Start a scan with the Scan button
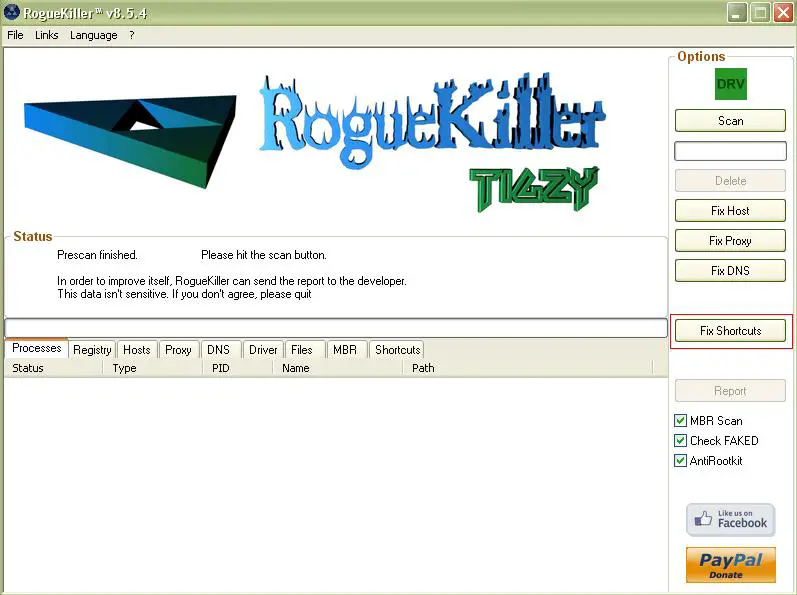The width and height of the screenshot is (797, 595). 730,120
